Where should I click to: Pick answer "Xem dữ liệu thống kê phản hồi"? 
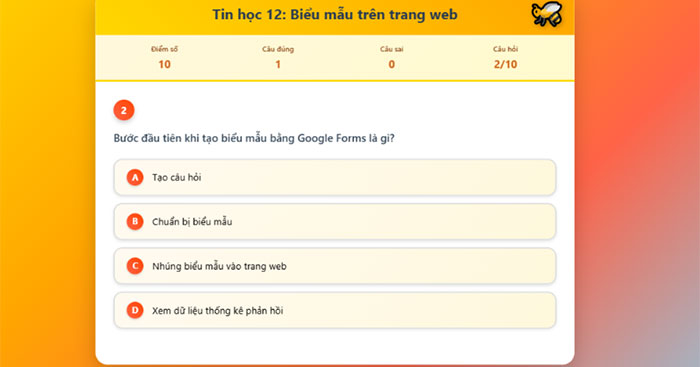pos(334,310)
